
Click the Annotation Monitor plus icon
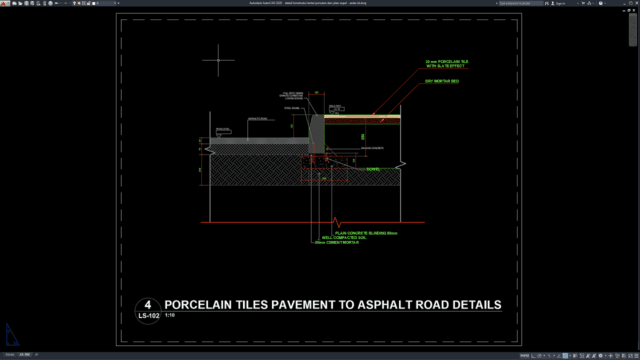611,356
